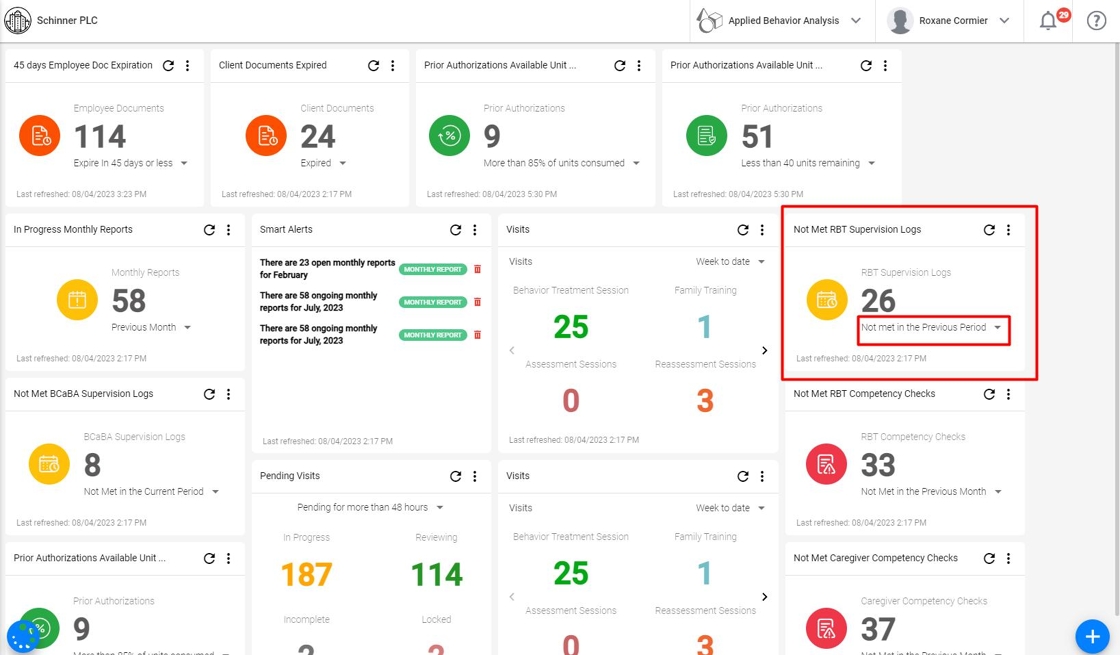Click the blue plus add widget button
This screenshot has height=655, width=1120.
pos(1092,636)
